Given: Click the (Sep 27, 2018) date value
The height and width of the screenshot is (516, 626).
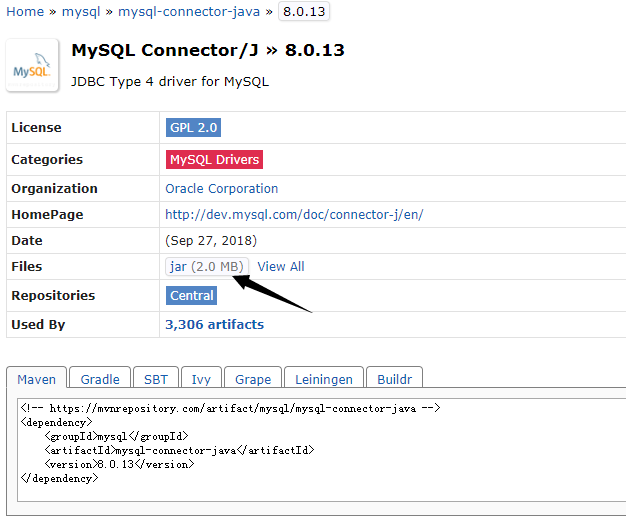Looking at the screenshot, I should [211, 240].
